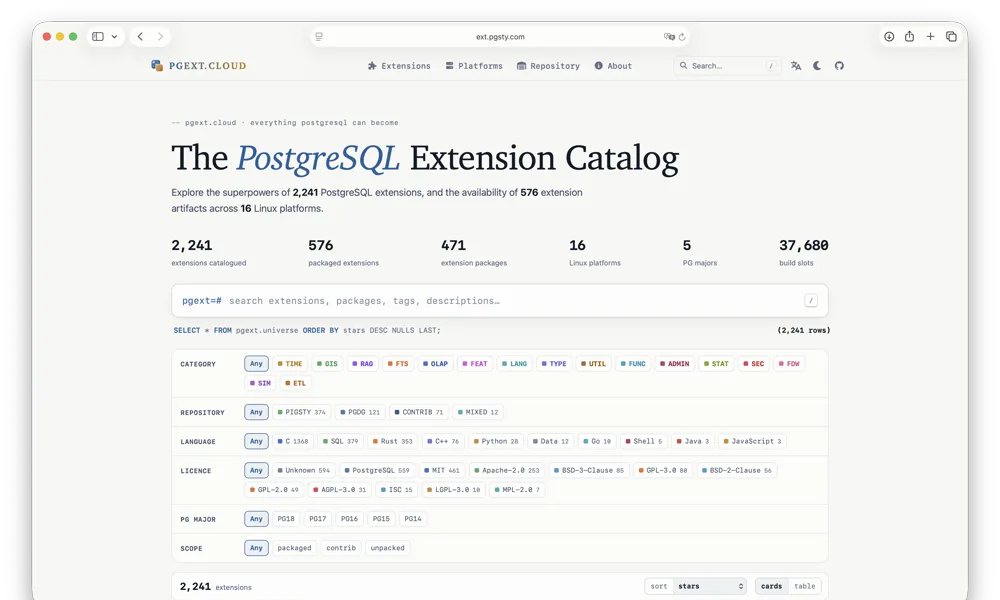Filter scope by packaged
1000x600 pixels.
(294, 548)
